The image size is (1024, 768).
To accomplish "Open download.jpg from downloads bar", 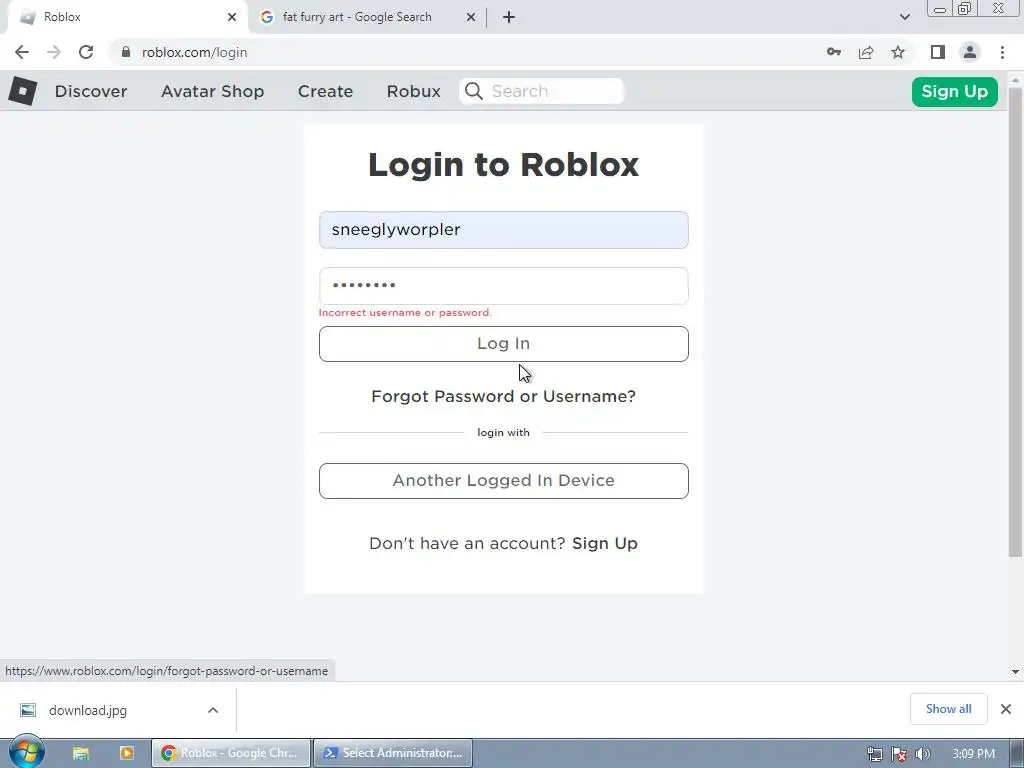I will click(x=88, y=710).
